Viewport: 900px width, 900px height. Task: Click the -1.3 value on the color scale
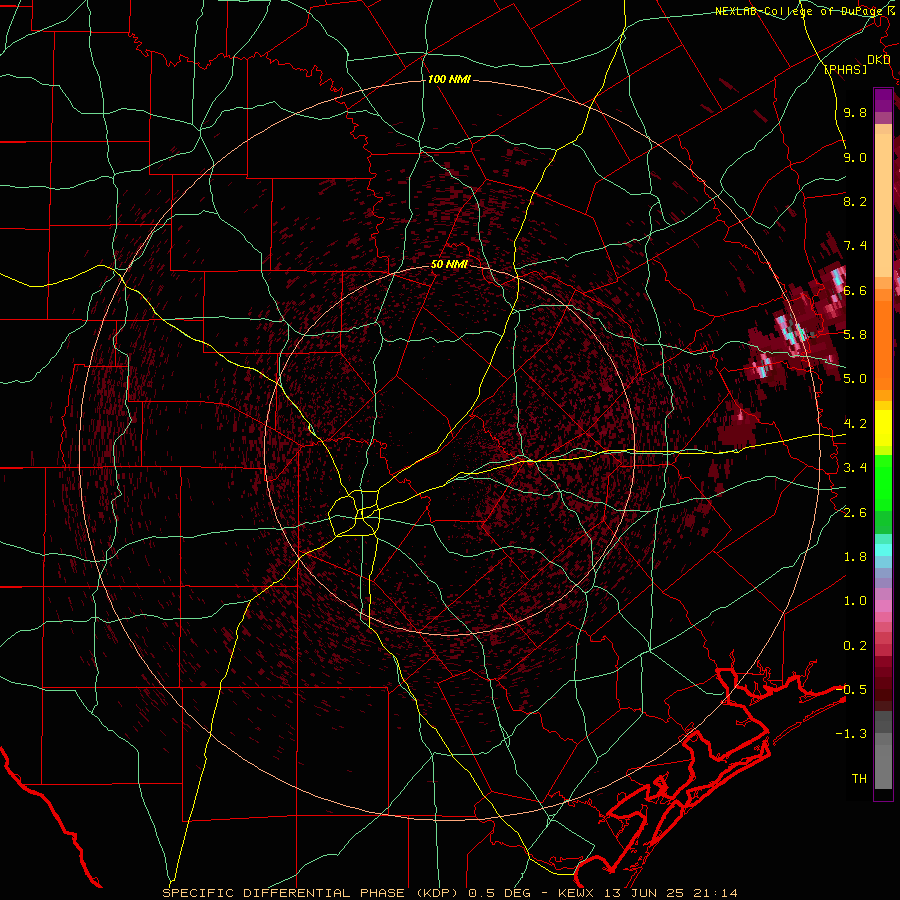click(x=851, y=734)
